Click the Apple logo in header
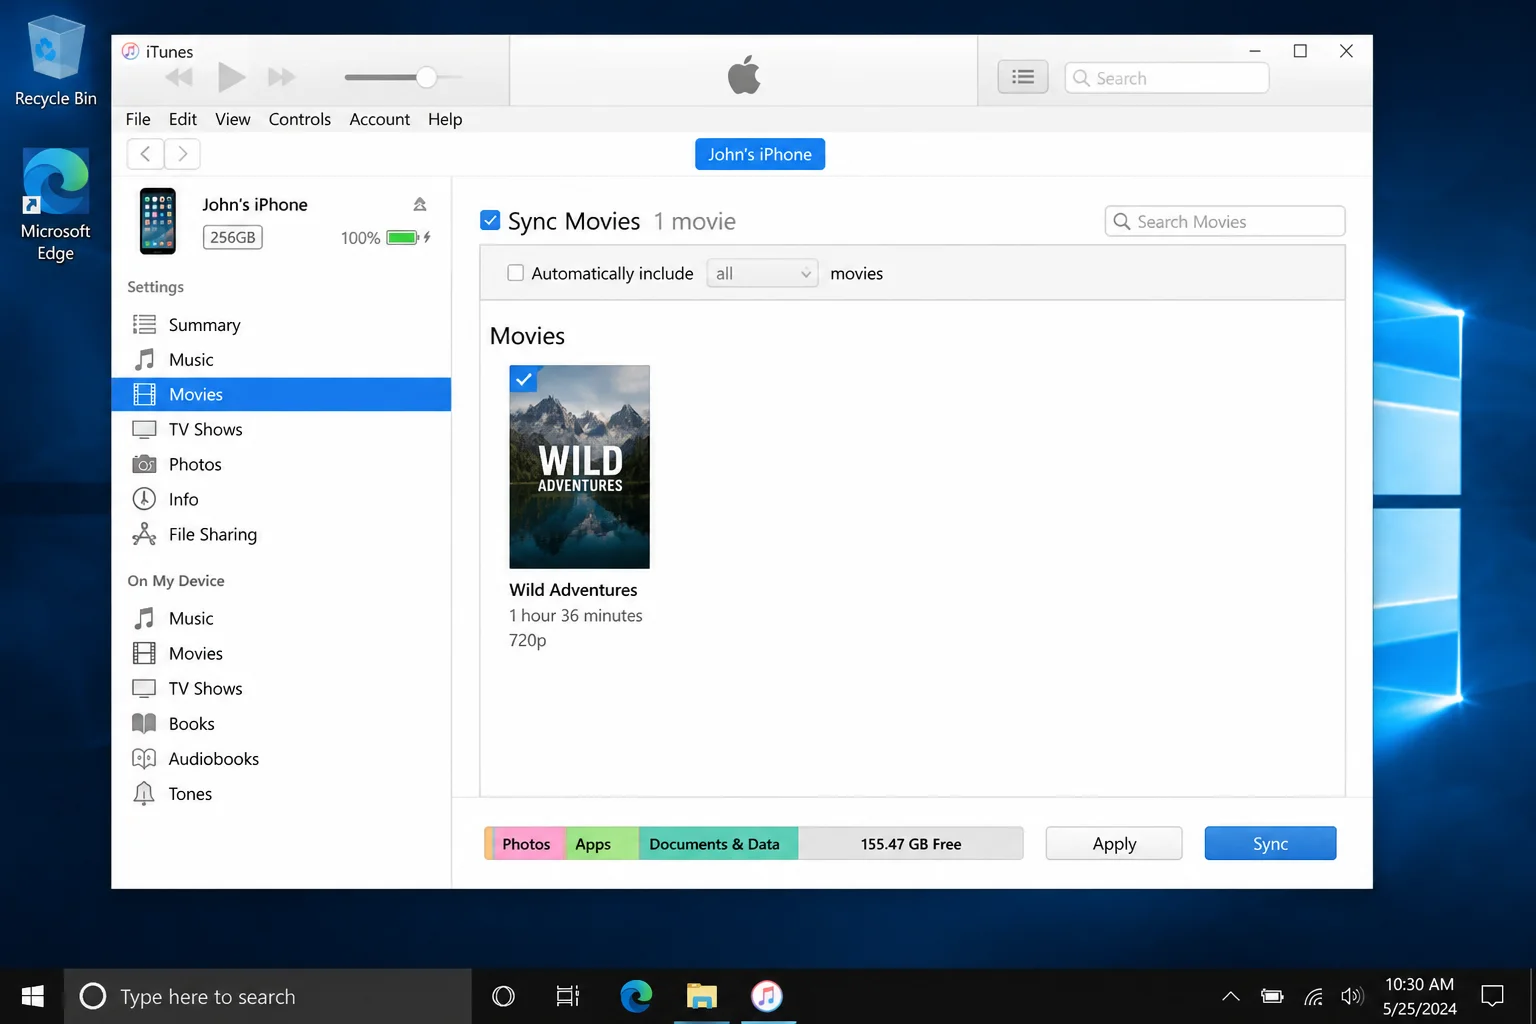 (744, 75)
